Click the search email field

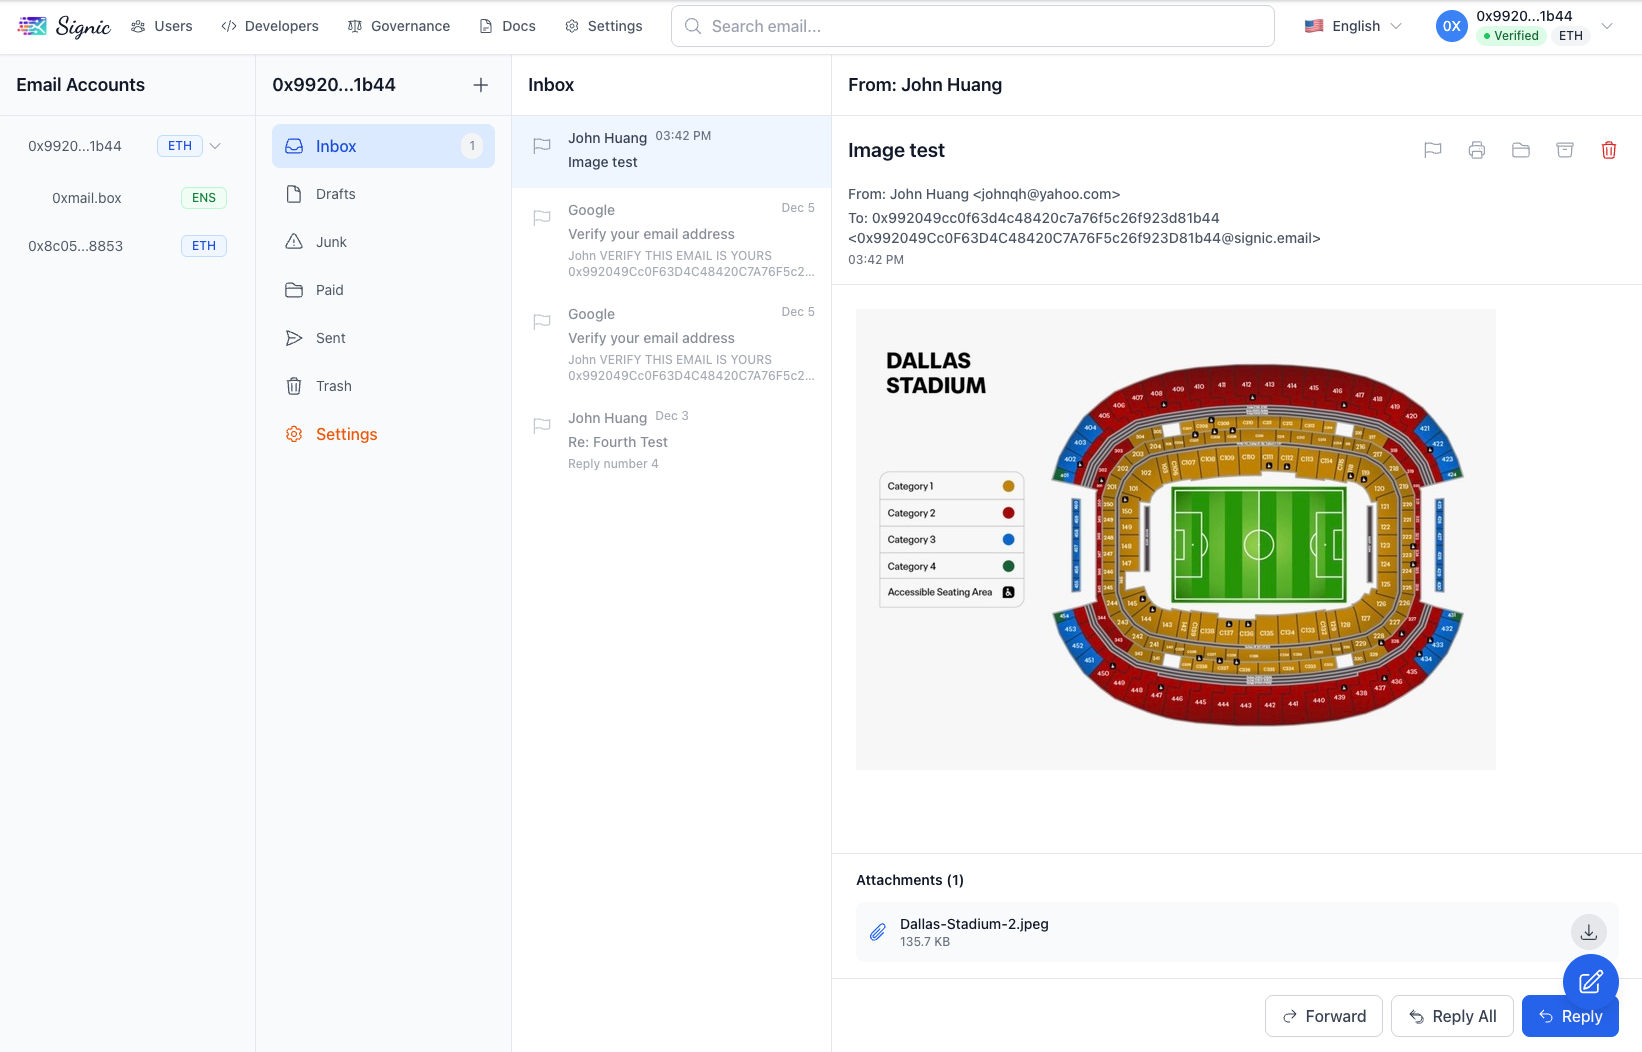pyautogui.click(x=971, y=26)
